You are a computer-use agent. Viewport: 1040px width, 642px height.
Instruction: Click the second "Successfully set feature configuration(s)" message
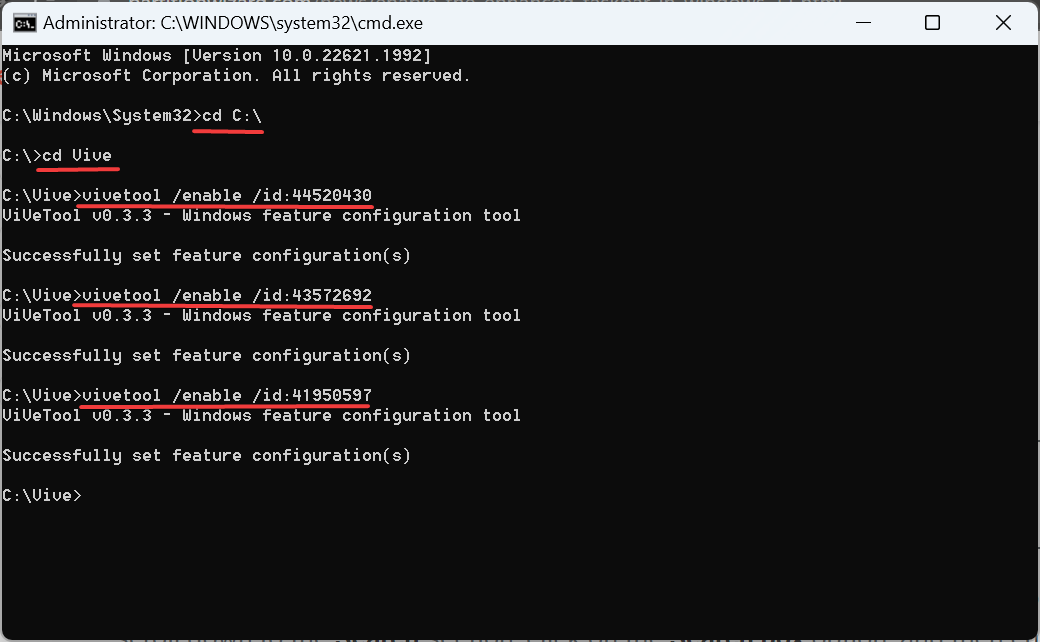(x=206, y=356)
